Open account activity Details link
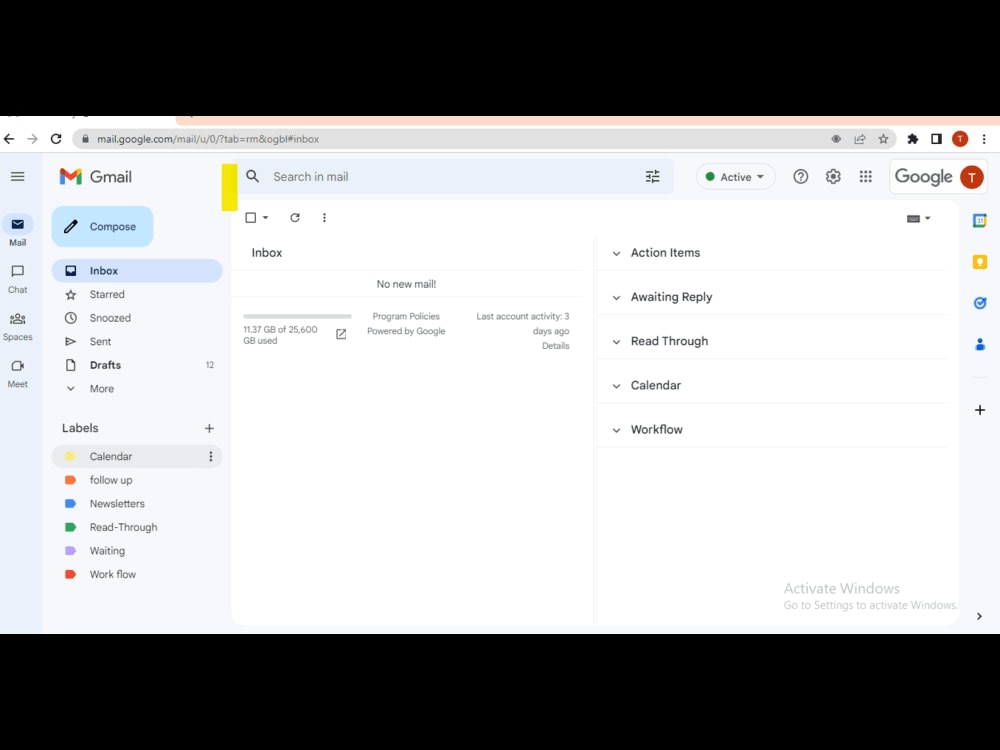 [x=555, y=346]
